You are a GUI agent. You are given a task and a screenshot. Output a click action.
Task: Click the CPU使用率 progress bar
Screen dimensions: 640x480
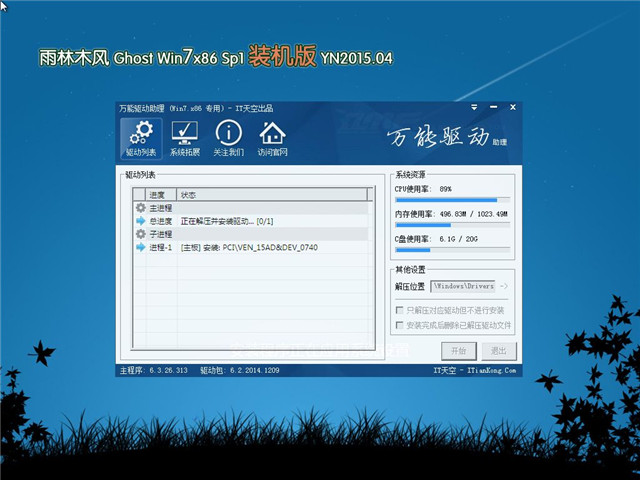(x=452, y=200)
